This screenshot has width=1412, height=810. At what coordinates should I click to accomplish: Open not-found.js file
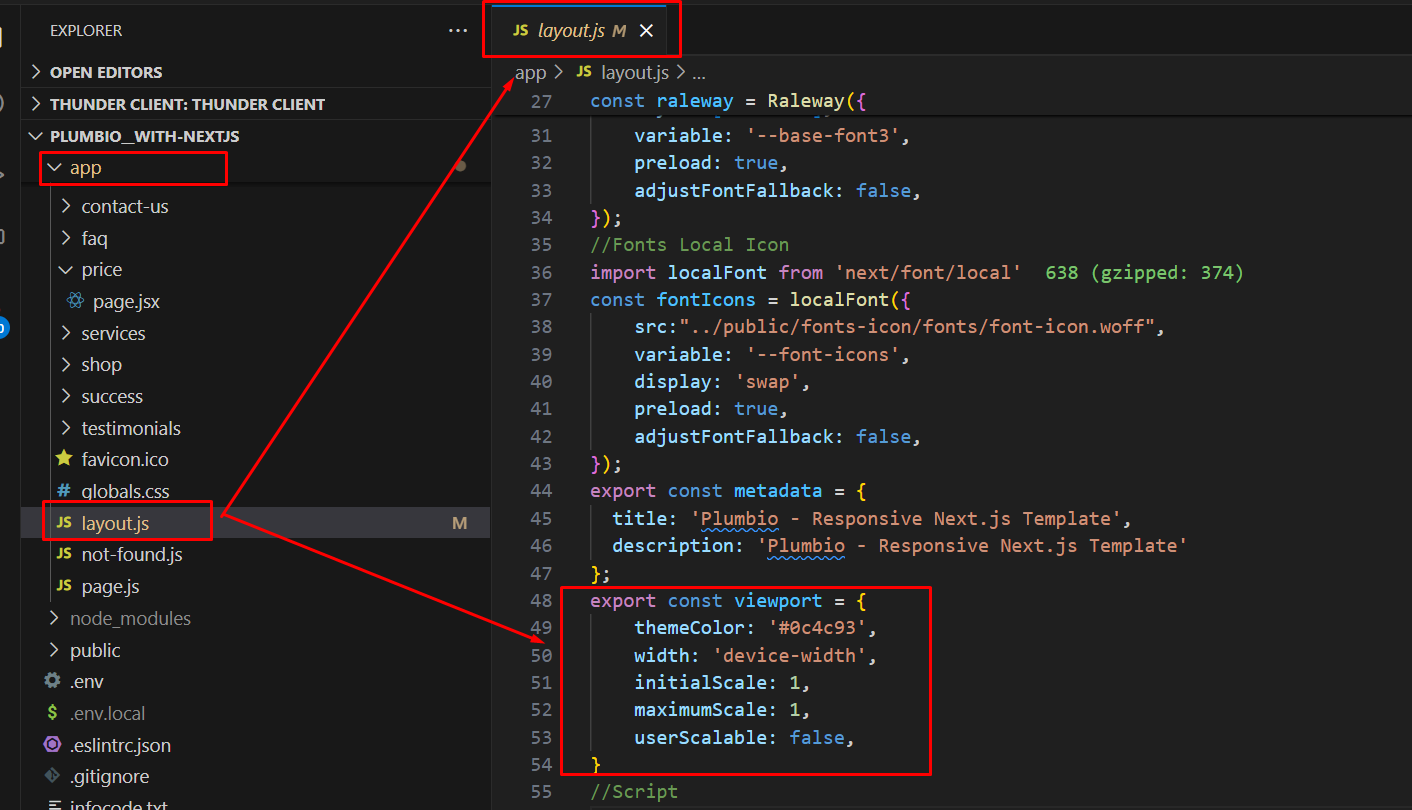[x=132, y=554]
